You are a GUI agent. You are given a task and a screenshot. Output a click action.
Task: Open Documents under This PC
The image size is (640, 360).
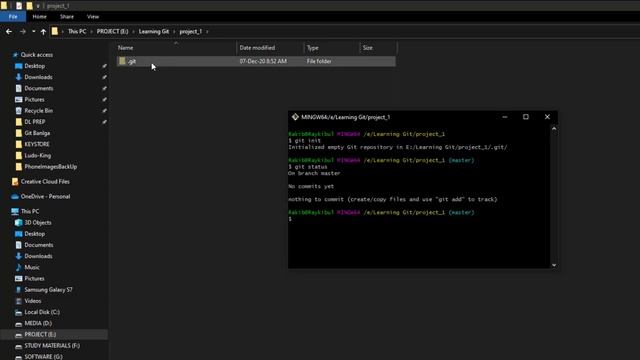(x=39, y=245)
